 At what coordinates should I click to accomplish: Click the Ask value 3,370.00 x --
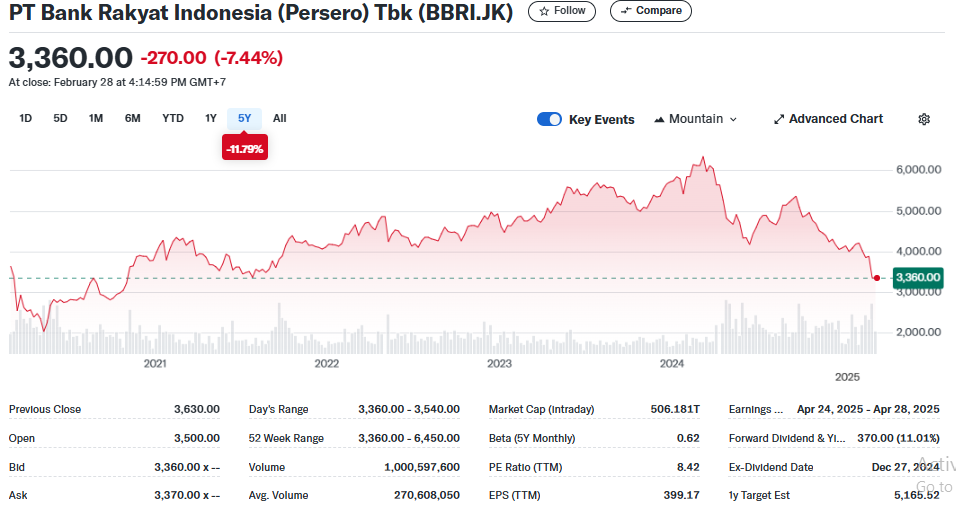187,495
